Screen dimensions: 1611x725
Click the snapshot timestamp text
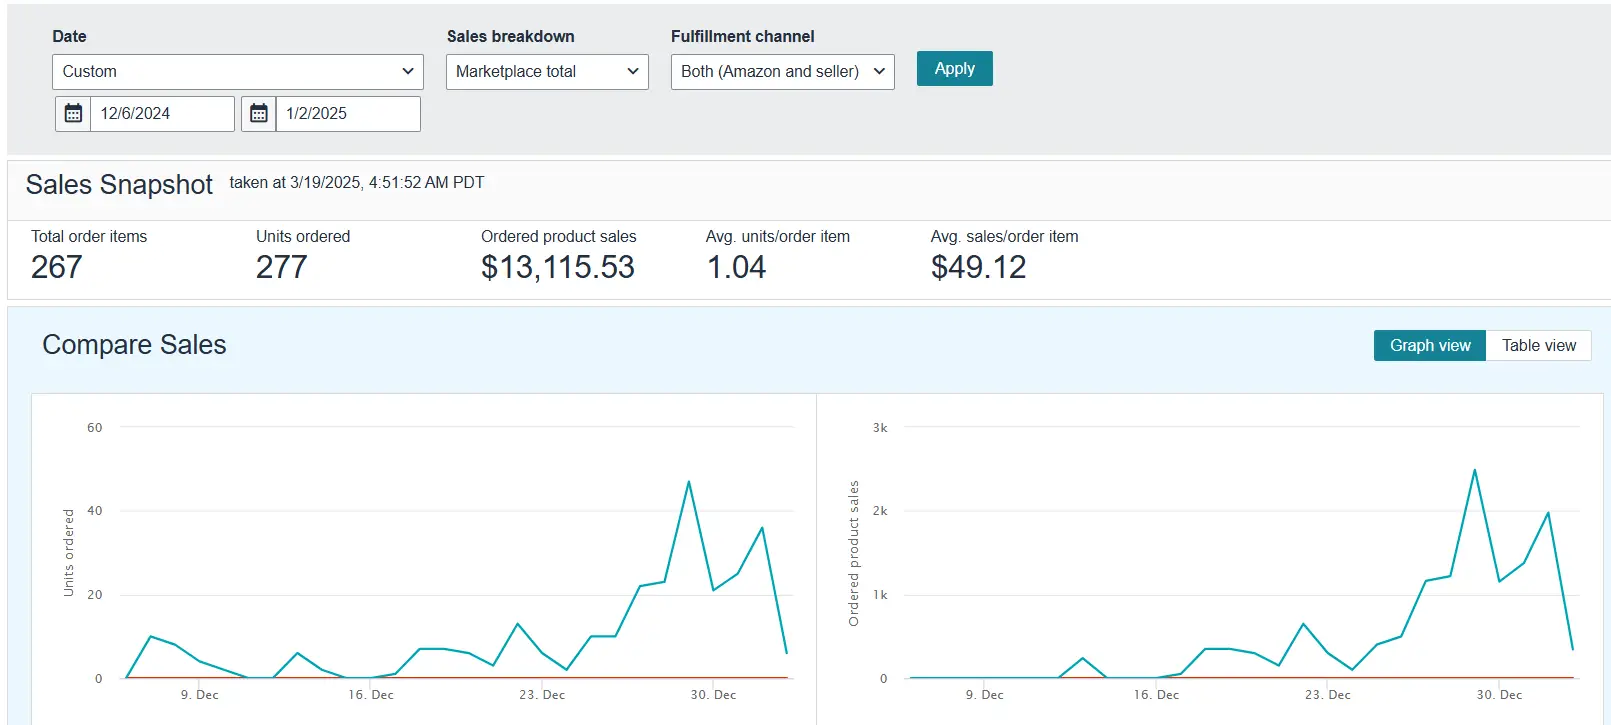(x=357, y=183)
